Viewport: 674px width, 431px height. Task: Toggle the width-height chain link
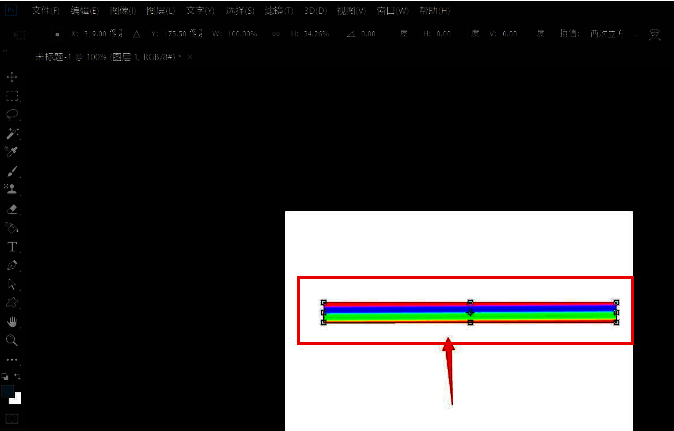tap(276, 34)
